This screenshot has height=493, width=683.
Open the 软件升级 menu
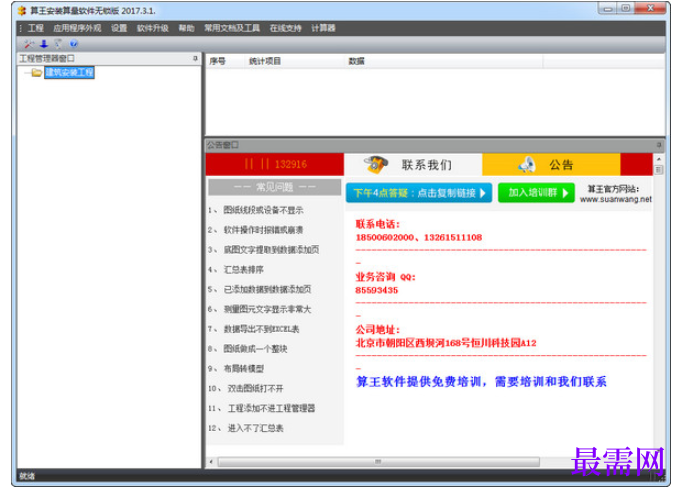pos(152,28)
